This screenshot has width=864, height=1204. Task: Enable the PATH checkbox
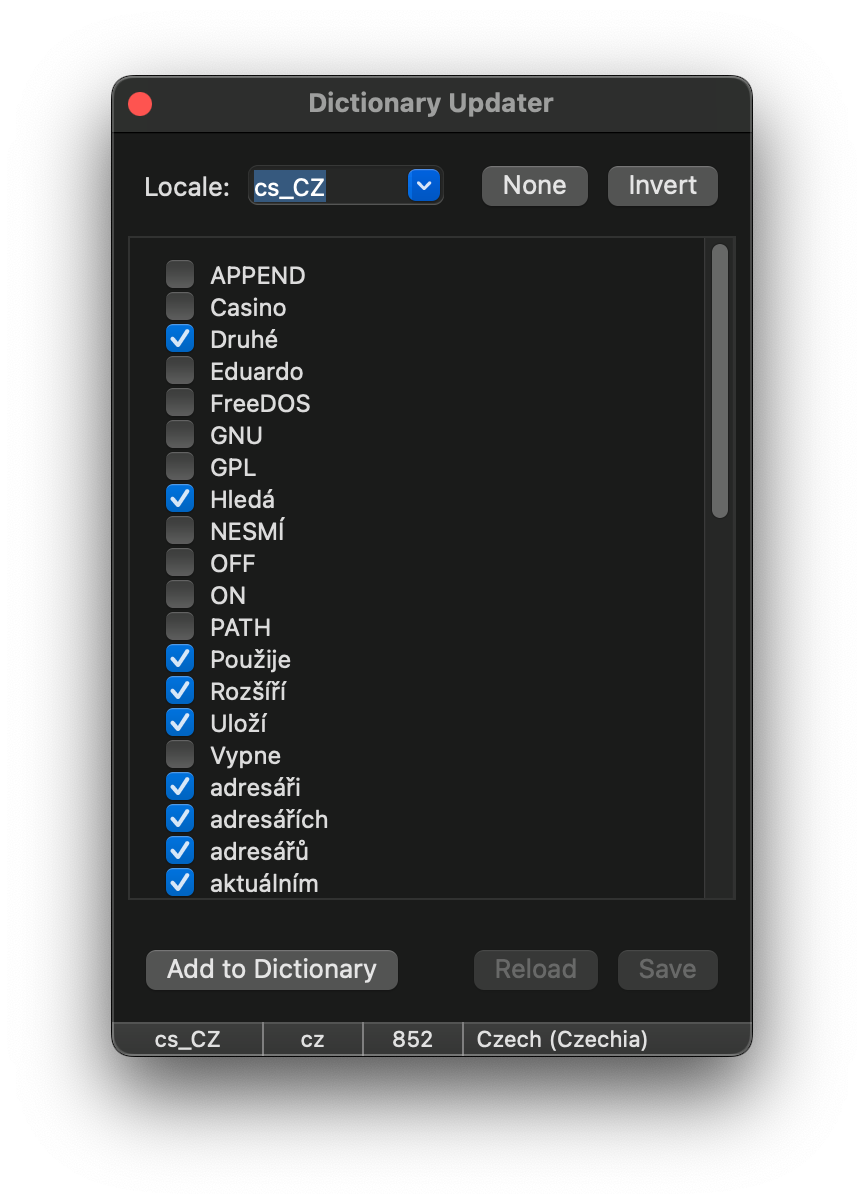point(180,627)
